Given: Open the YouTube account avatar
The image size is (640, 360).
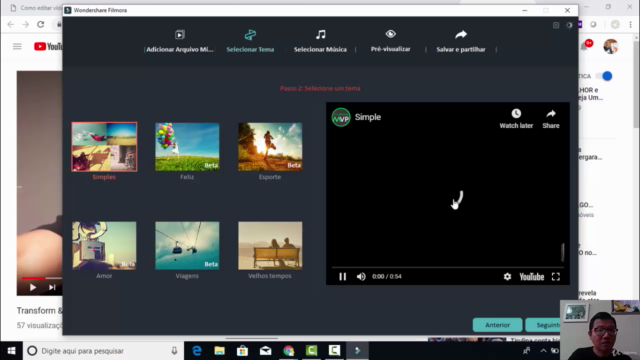Looking at the screenshot, I should [x=611, y=47].
